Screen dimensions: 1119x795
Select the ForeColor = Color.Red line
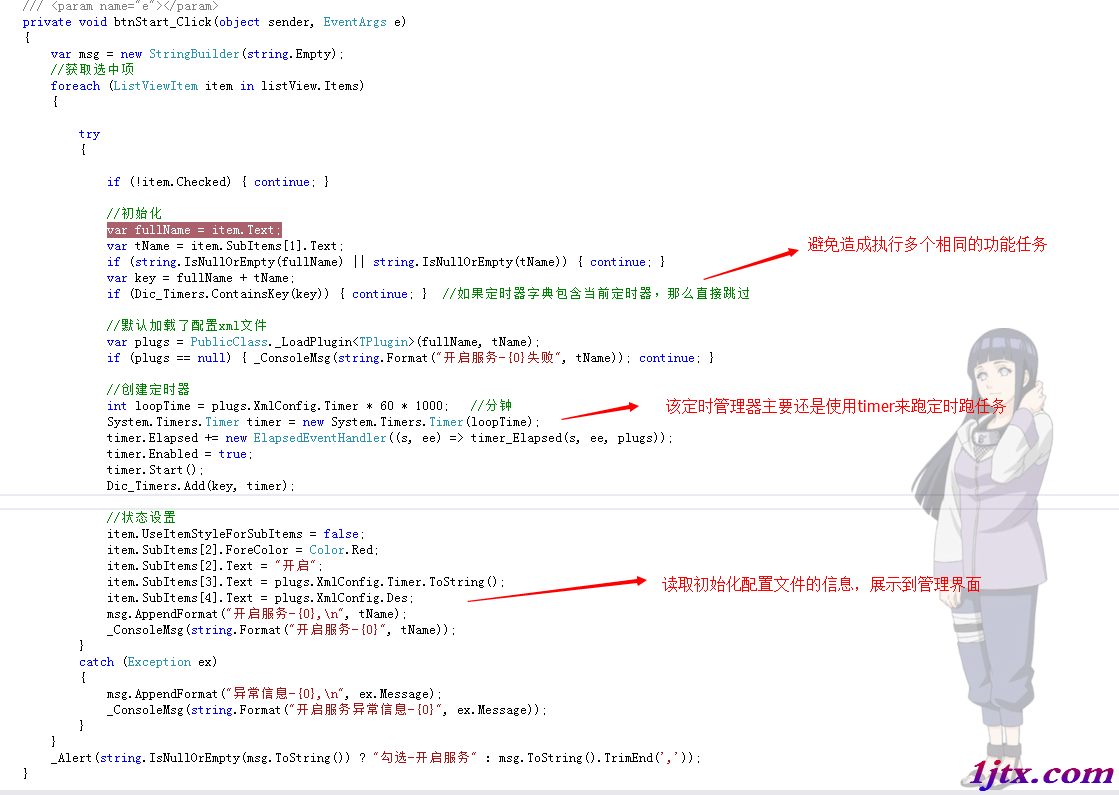243,550
